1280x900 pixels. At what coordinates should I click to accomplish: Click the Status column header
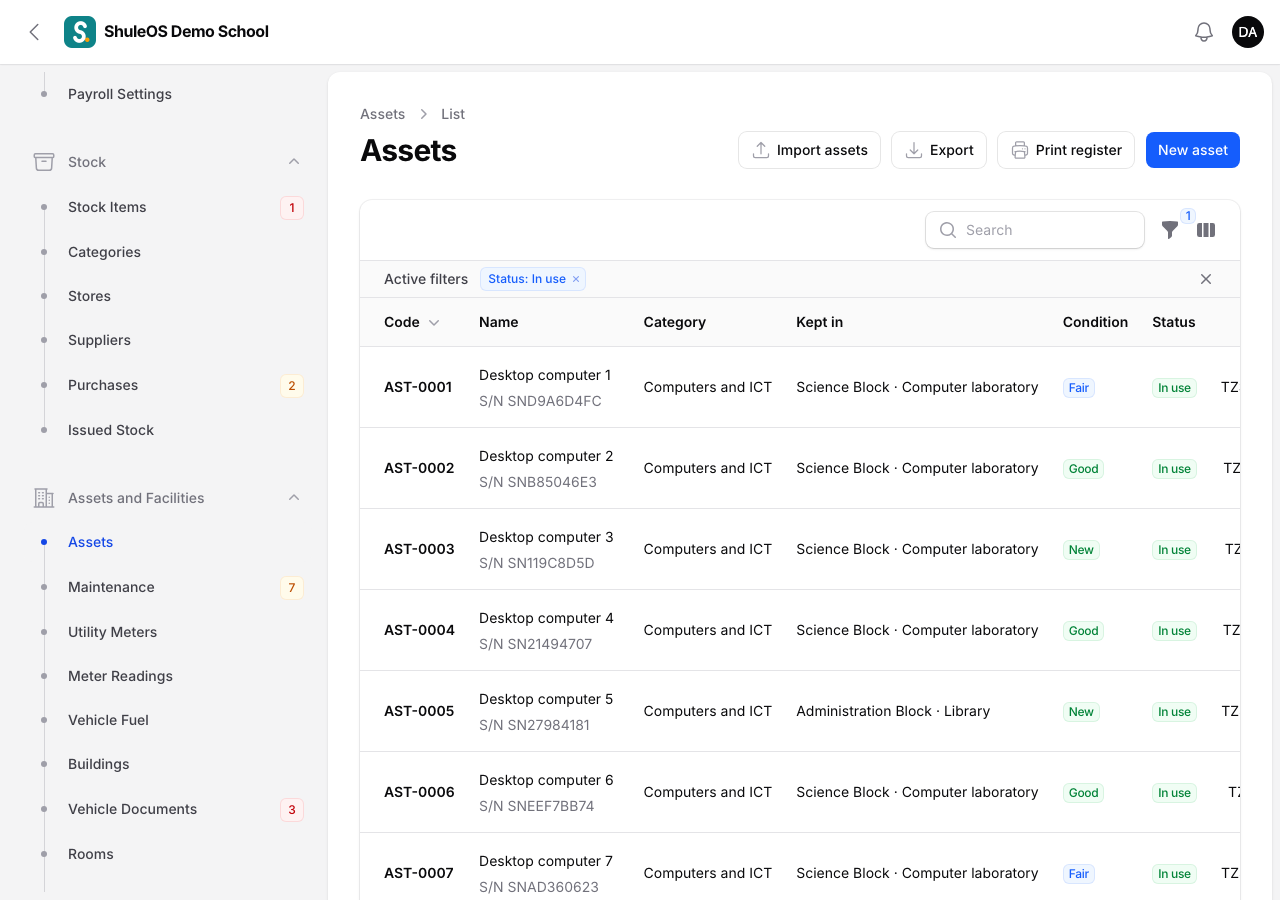tap(1173, 322)
